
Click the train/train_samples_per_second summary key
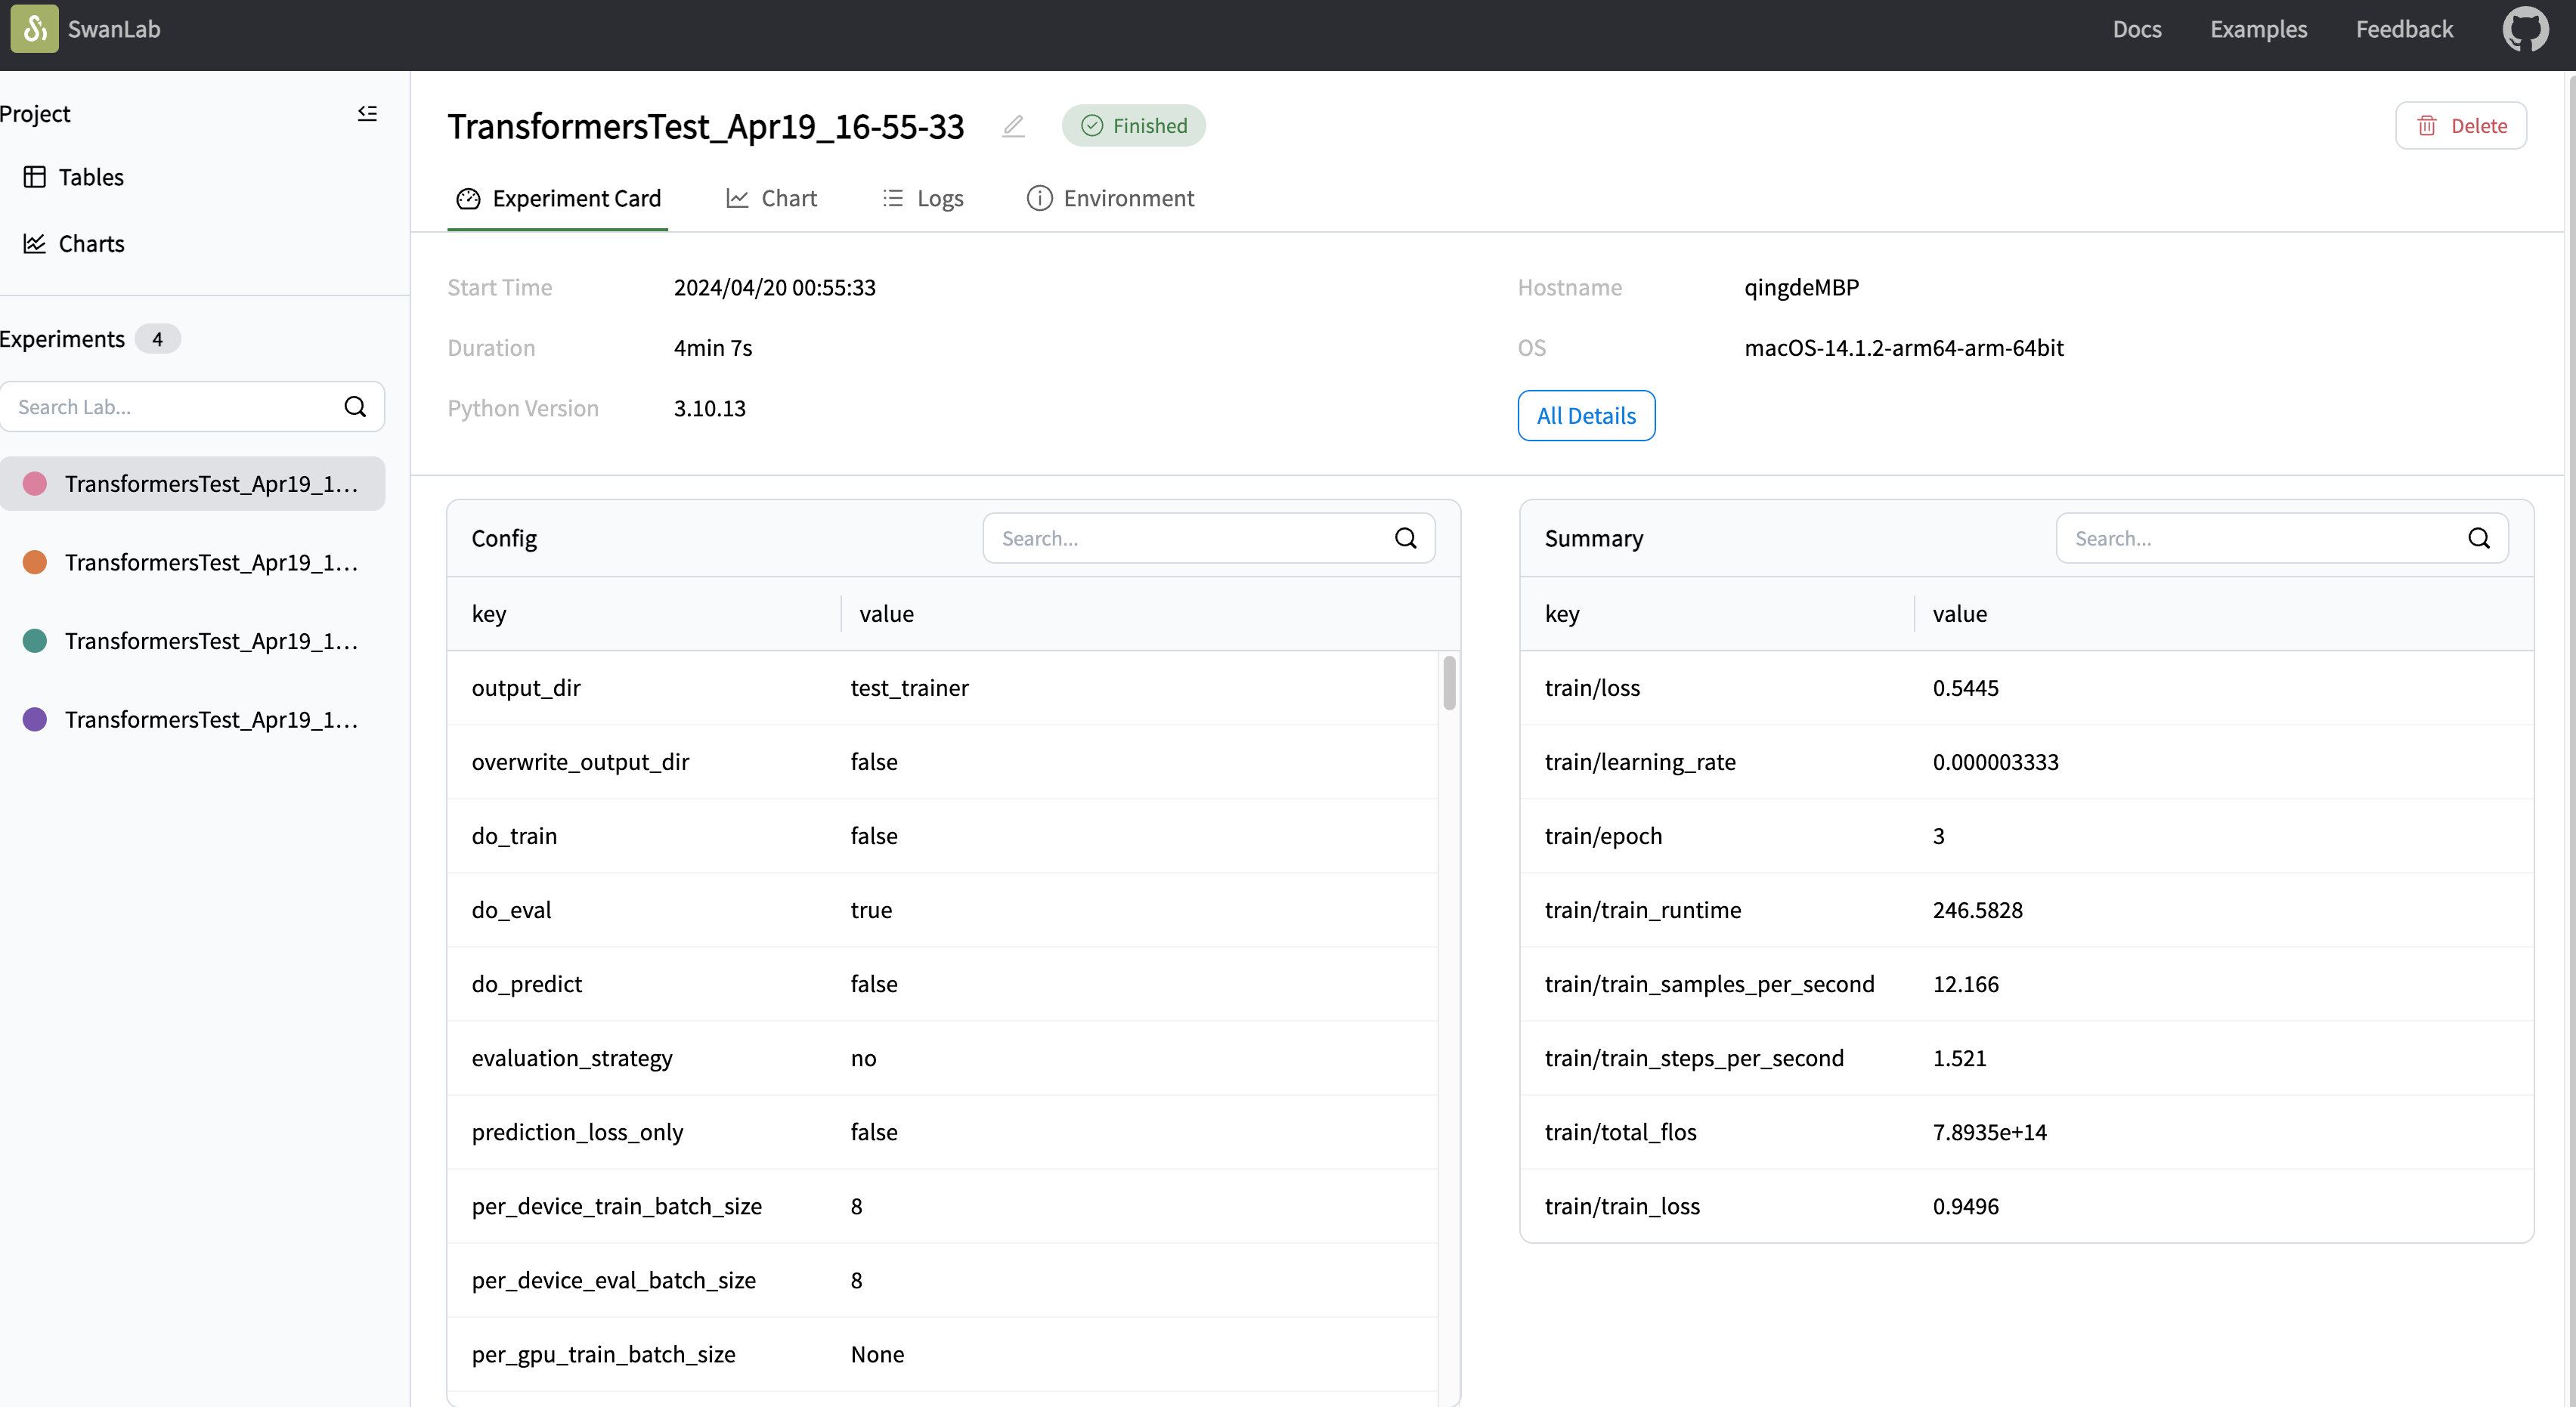coord(1709,984)
